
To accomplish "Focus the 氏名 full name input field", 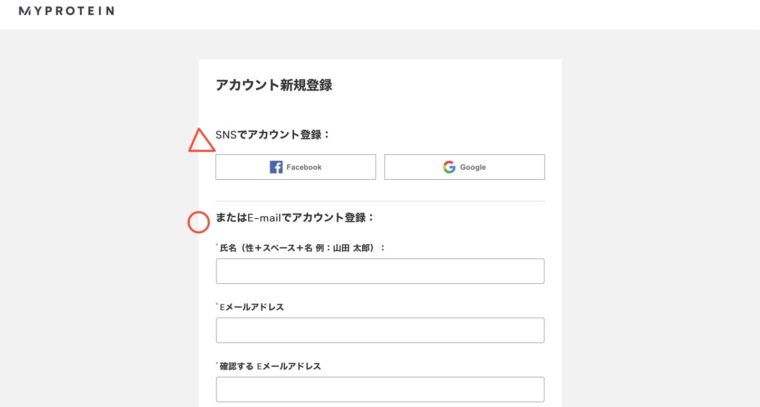I will (x=380, y=271).
